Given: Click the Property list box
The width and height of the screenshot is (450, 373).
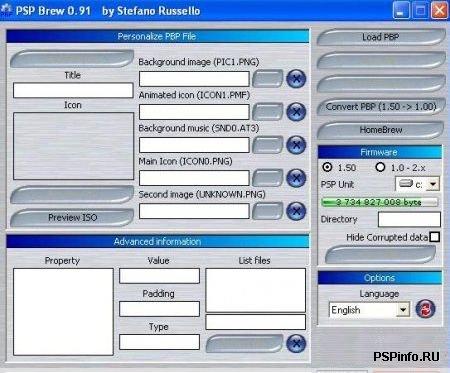Looking at the screenshot, I should 63,312.
